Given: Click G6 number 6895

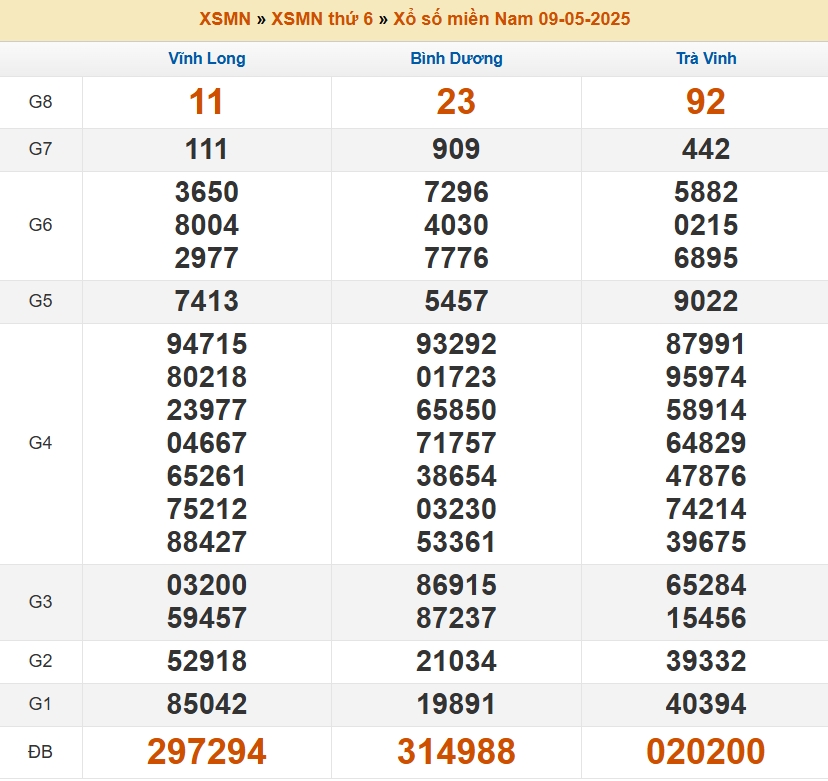Looking at the screenshot, I should click(x=706, y=258).
